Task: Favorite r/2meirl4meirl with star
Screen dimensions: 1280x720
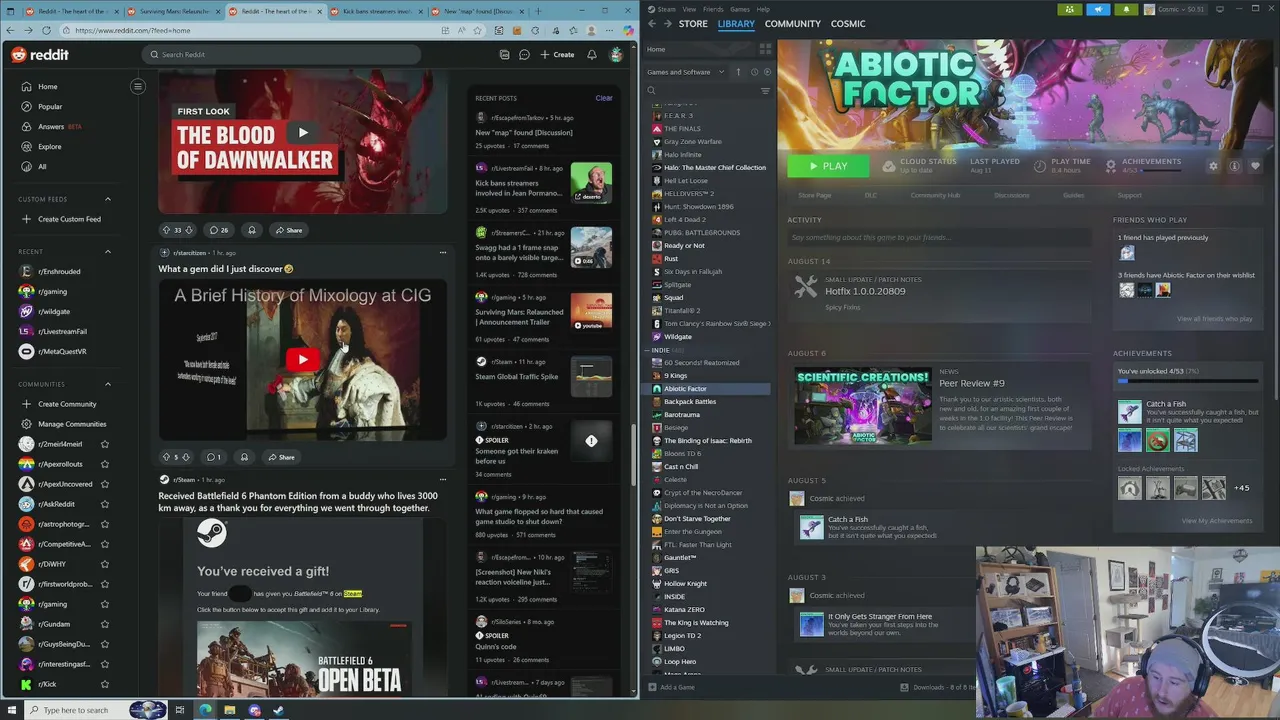Action: (105, 444)
